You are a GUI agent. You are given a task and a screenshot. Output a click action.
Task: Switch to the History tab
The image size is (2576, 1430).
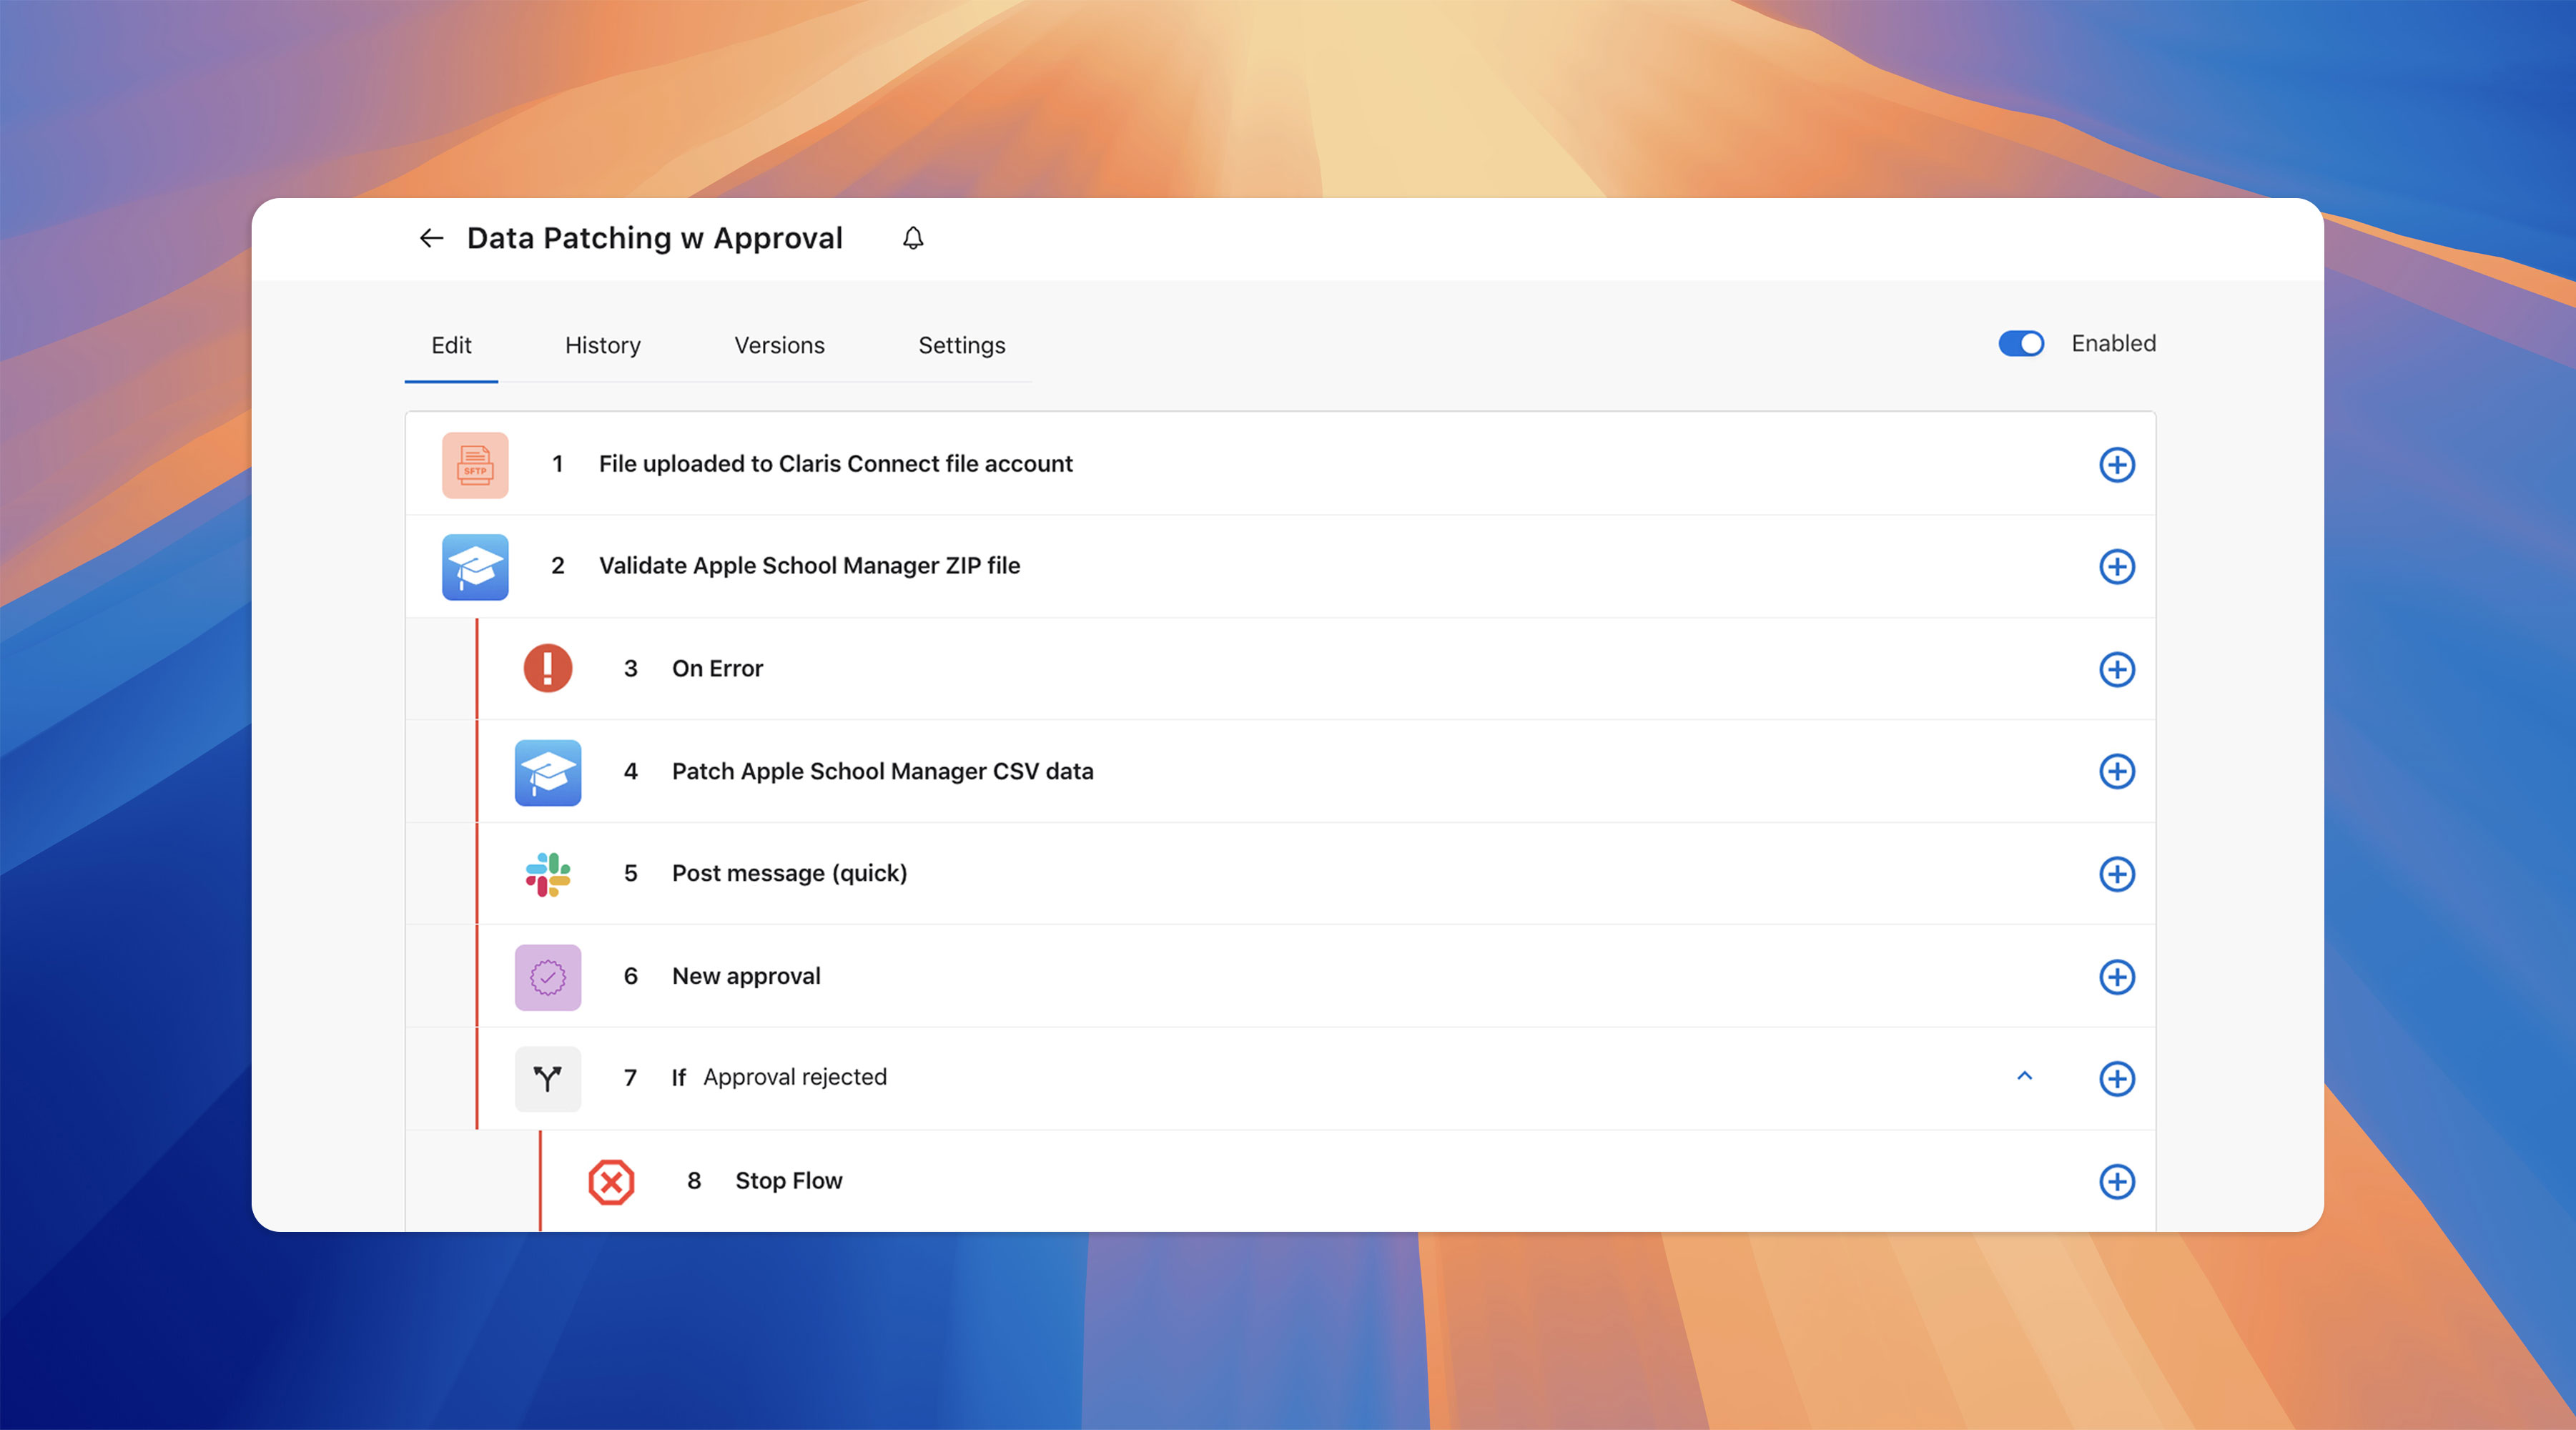click(602, 346)
